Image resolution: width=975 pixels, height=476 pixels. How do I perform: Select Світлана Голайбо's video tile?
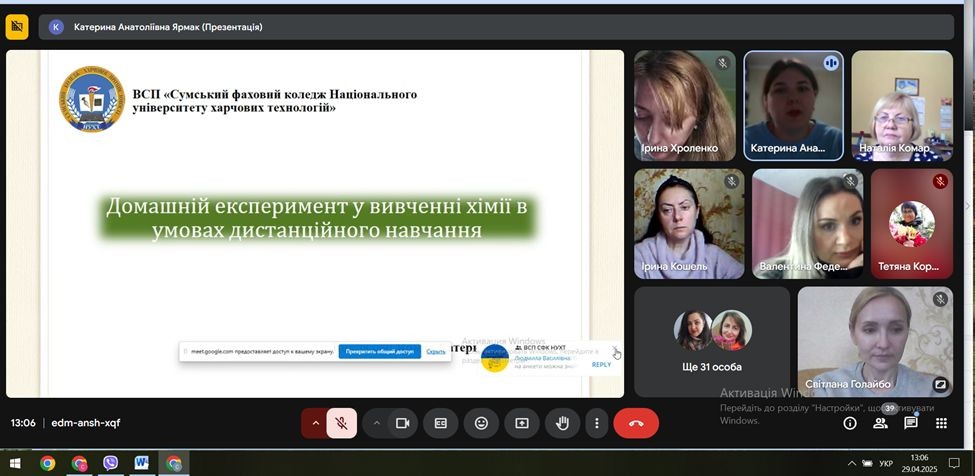pyautogui.click(x=875, y=341)
